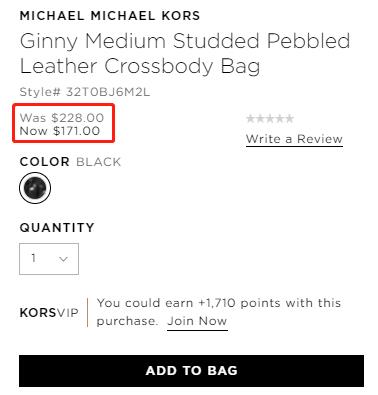Click the Michael Michael Kors brand name
This screenshot has height=395, width=378.
point(110,16)
